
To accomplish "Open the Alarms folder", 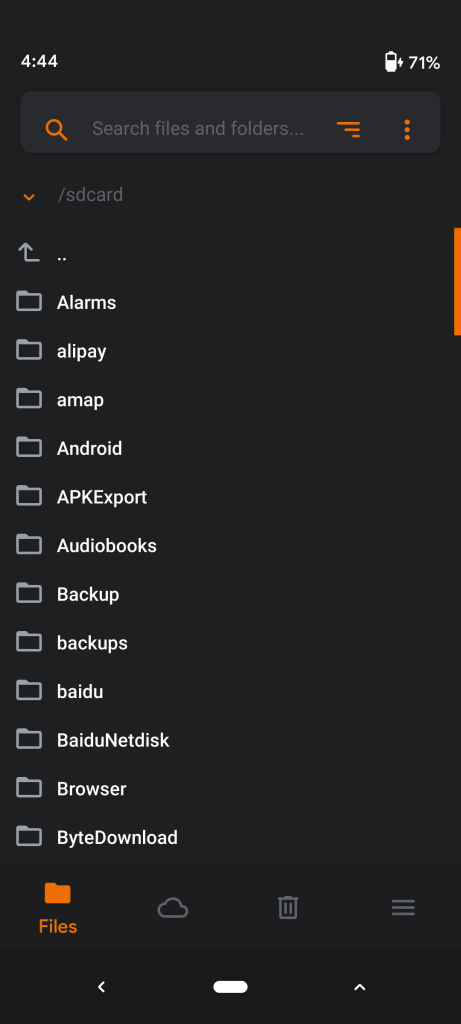I will (x=230, y=302).
